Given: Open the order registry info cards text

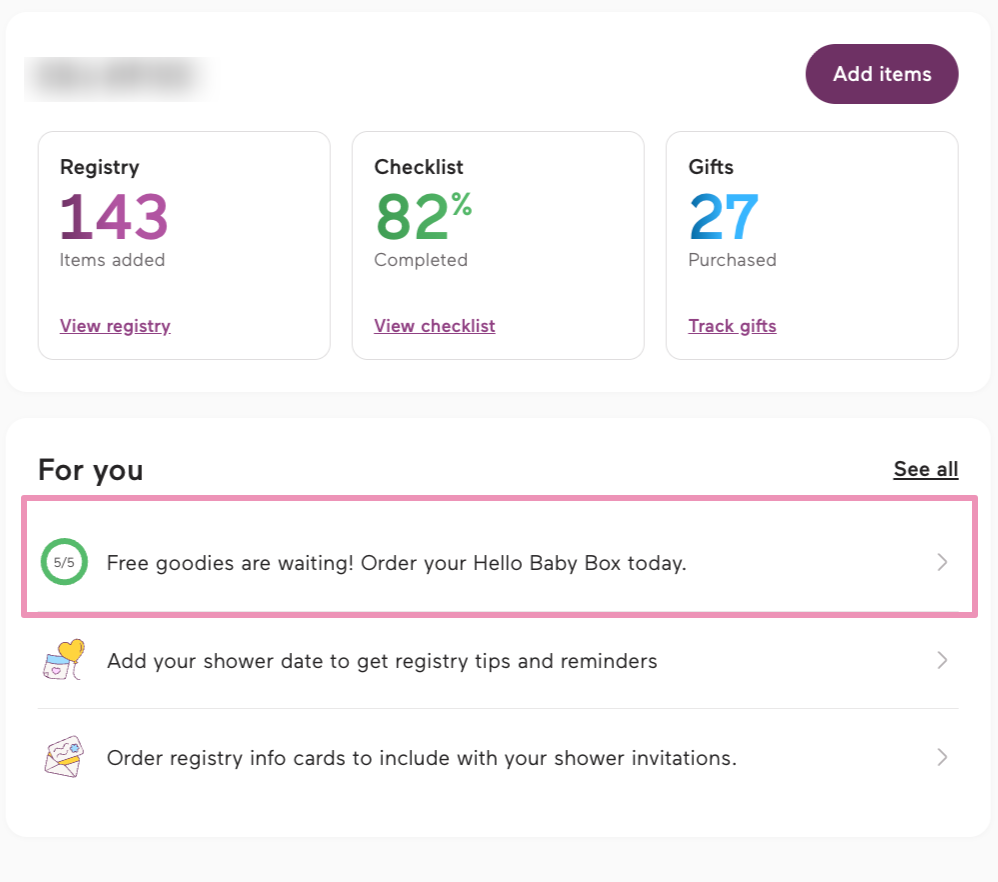Looking at the screenshot, I should coord(421,758).
